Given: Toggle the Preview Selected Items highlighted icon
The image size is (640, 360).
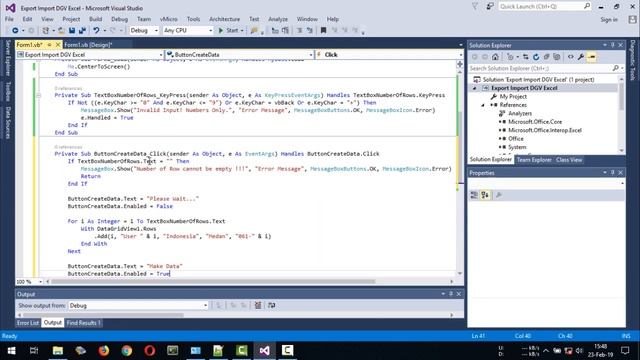Looking at the screenshot, I should pos(591,57).
